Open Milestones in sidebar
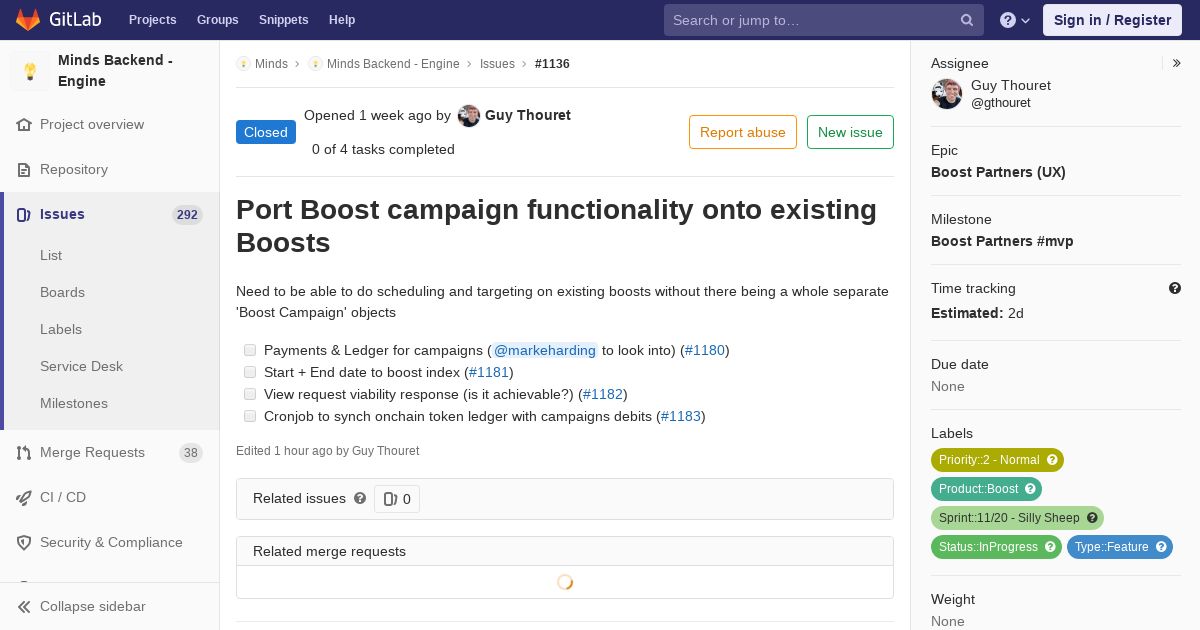1200x630 pixels. (x=74, y=404)
